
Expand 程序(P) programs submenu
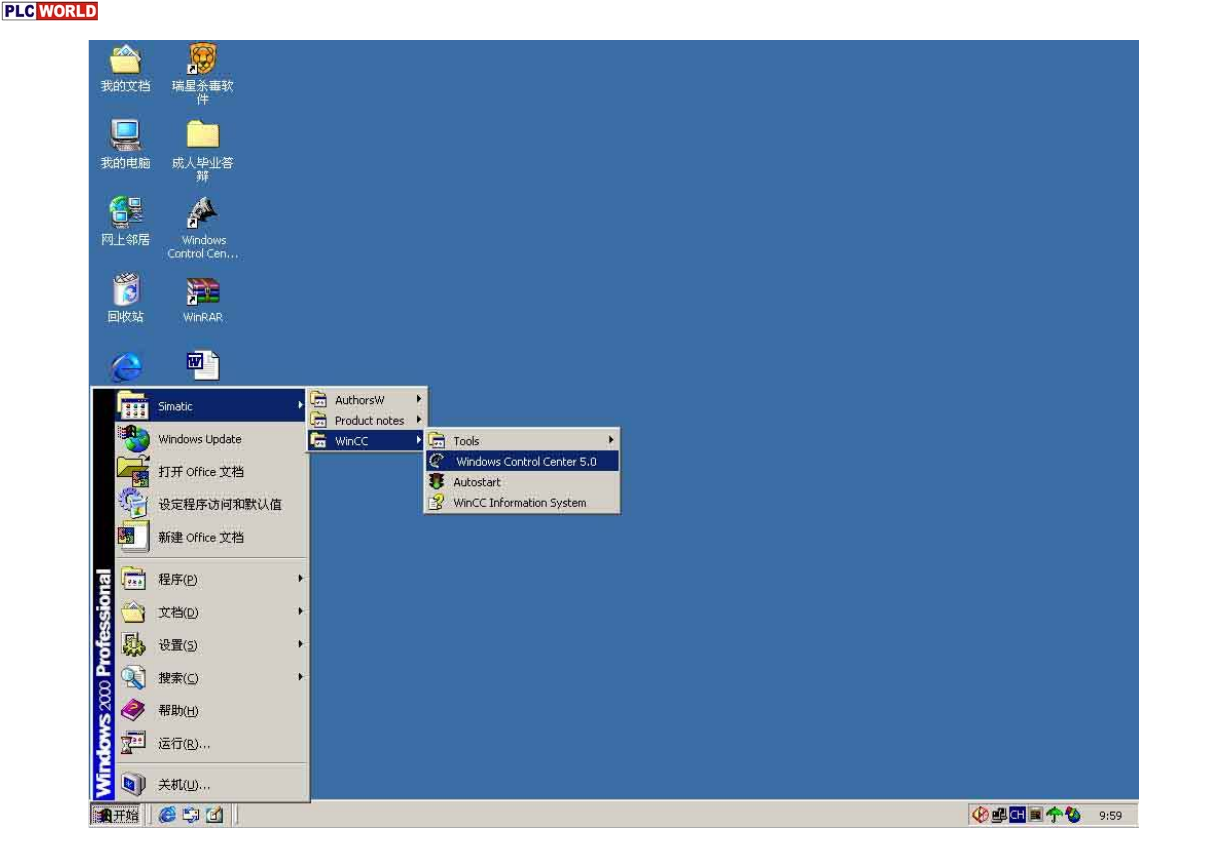click(x=211, y=579)
